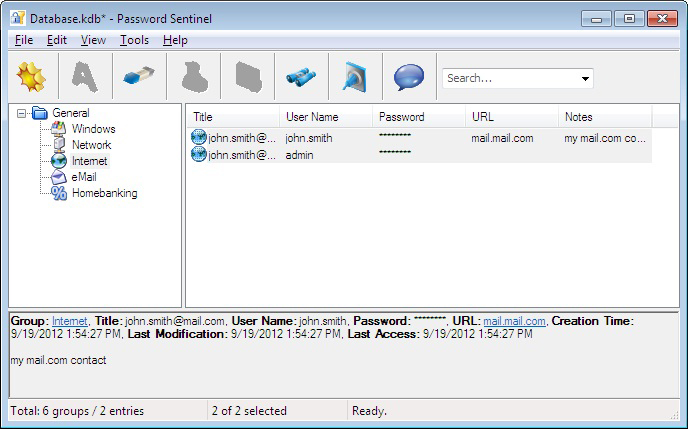Image resolution: width=688 pixels, height=429 pixels.
Task: Click the grayed-out letter A toolbar icon
Action: point(85,77)
